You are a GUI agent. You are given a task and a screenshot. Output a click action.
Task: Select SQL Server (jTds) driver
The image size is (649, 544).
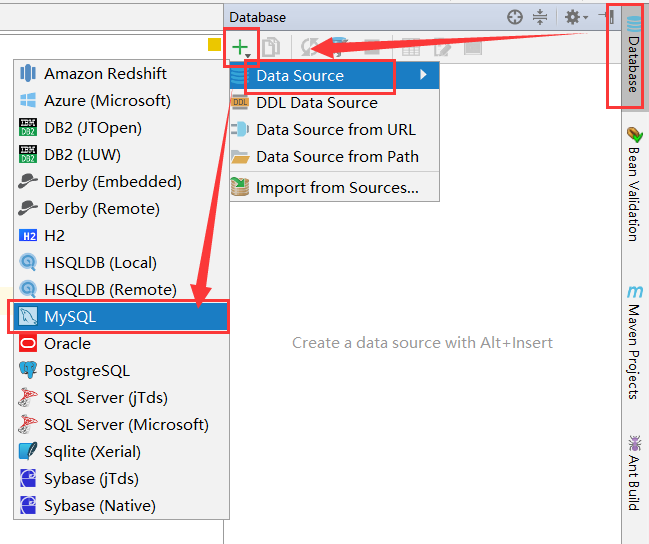coord(121,397)
